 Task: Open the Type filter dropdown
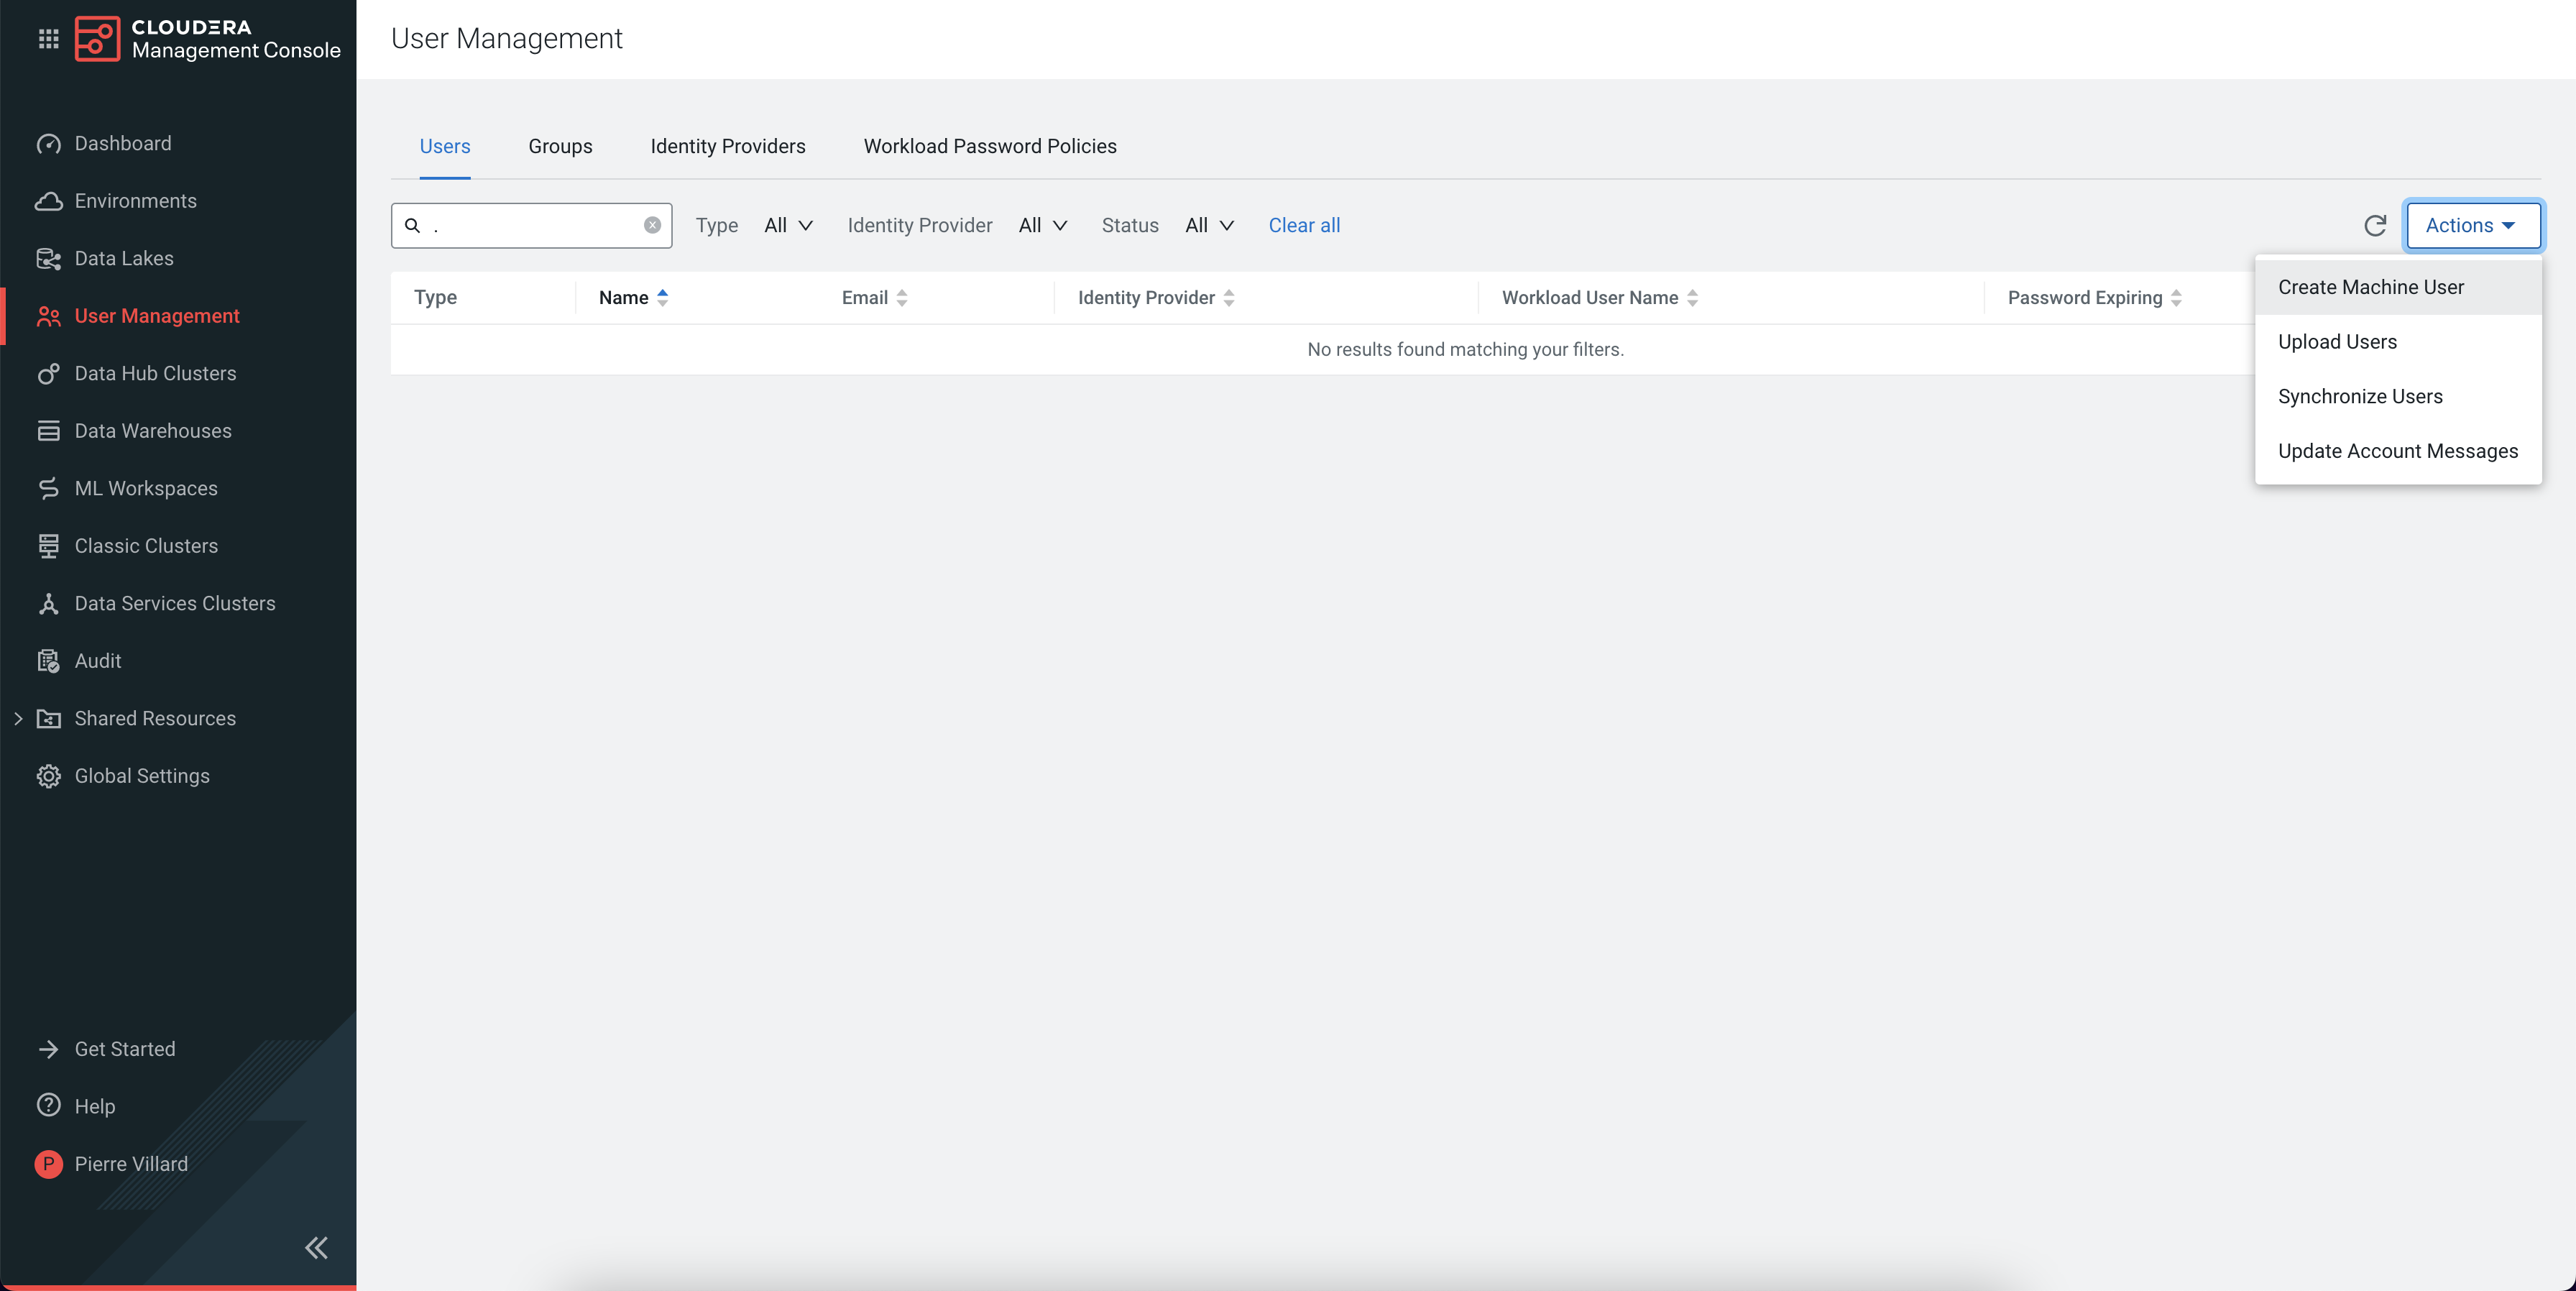coord(788,226)
